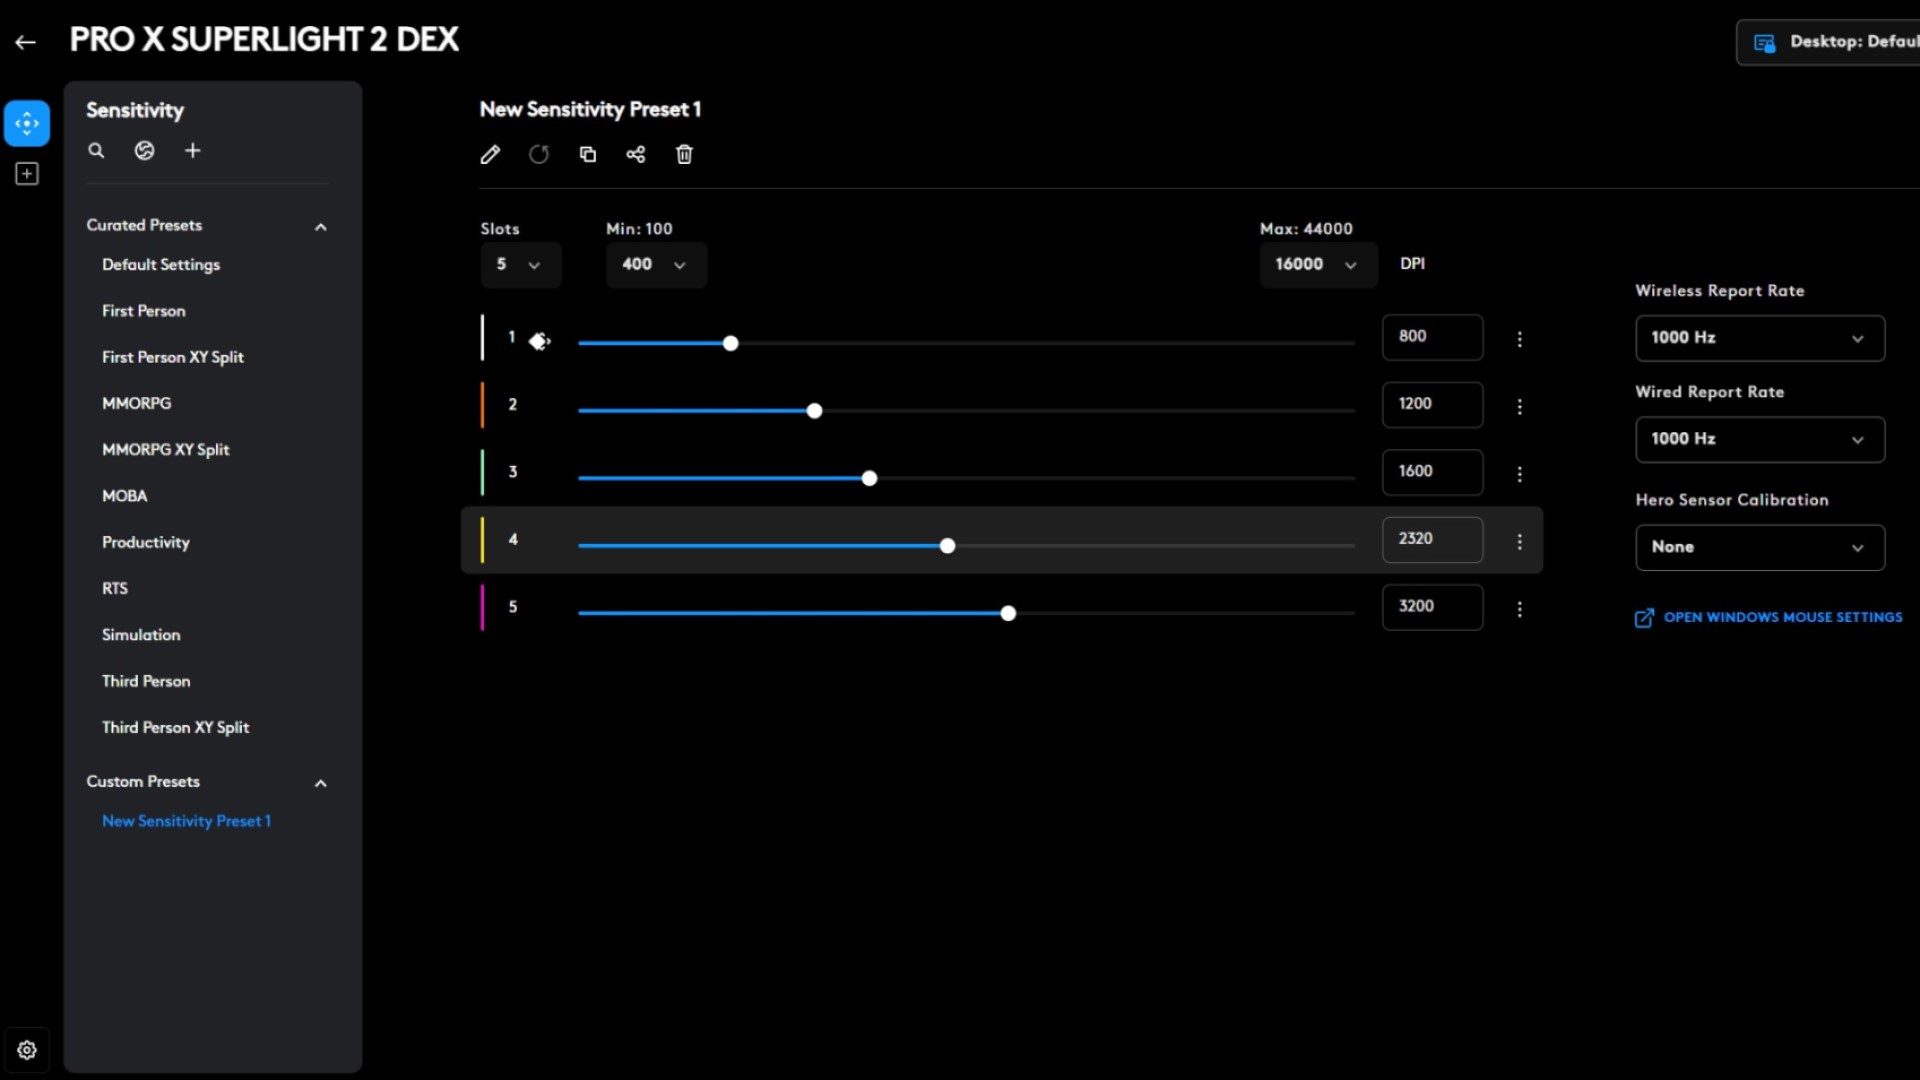Click the slot 5 slider handle
This screenshot has width=1920, height=1080.
pos(1009,614)
